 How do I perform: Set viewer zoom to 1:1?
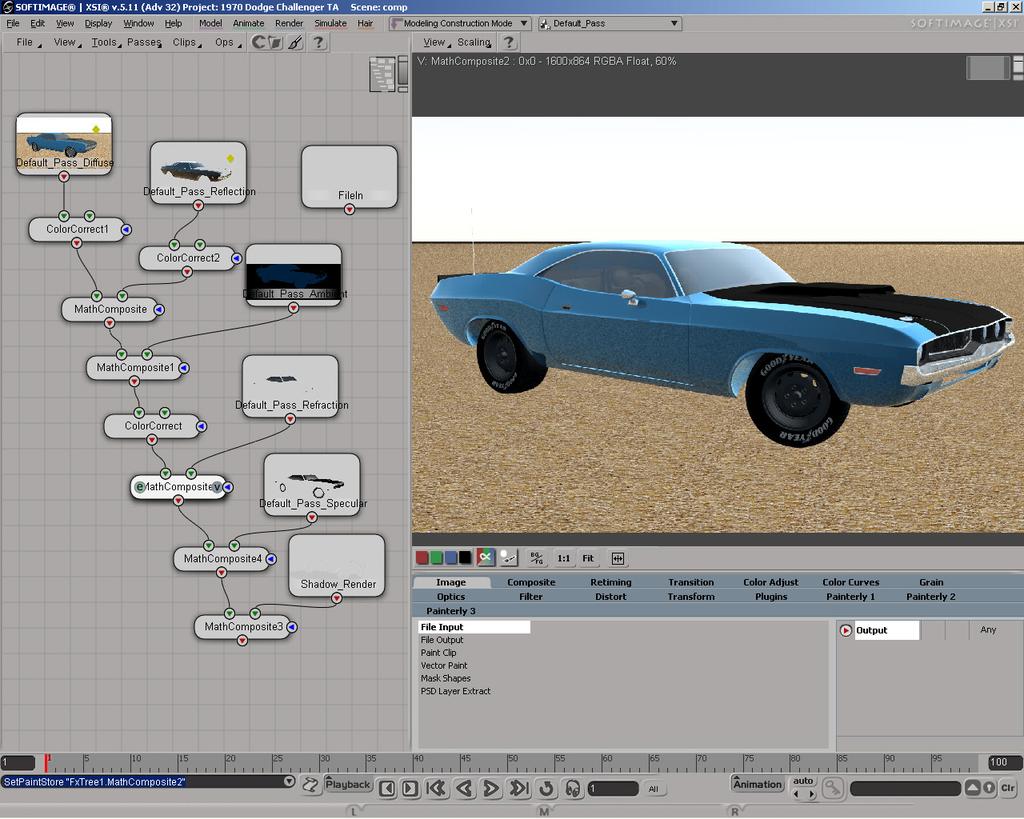point(564,558)
